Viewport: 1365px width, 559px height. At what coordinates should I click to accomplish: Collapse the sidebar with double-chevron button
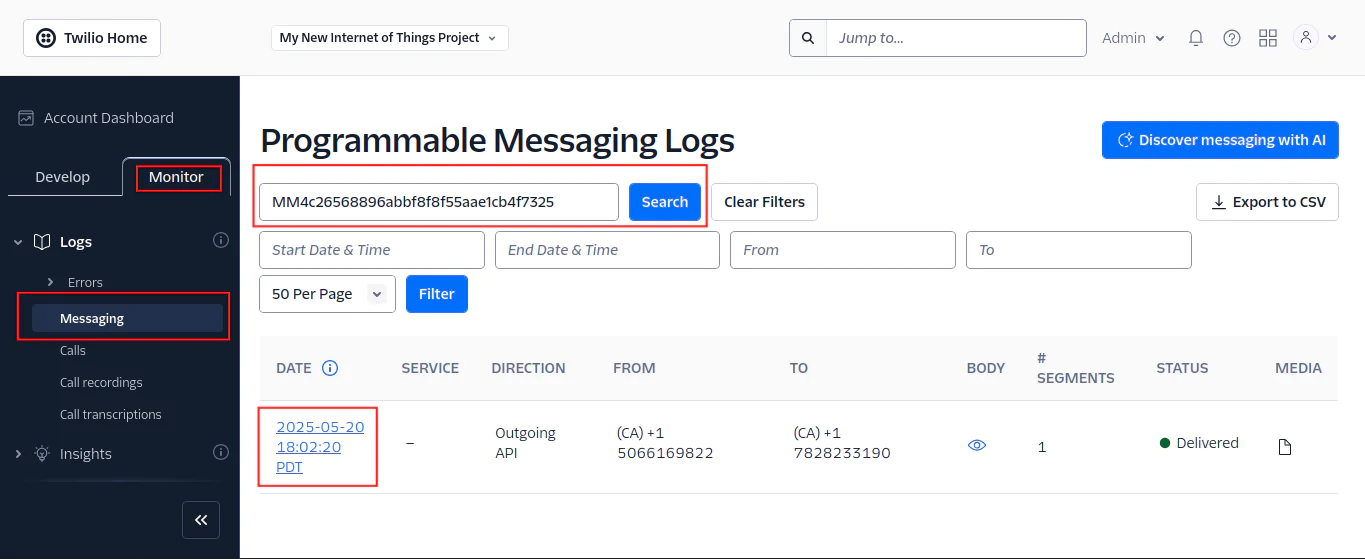201,520
